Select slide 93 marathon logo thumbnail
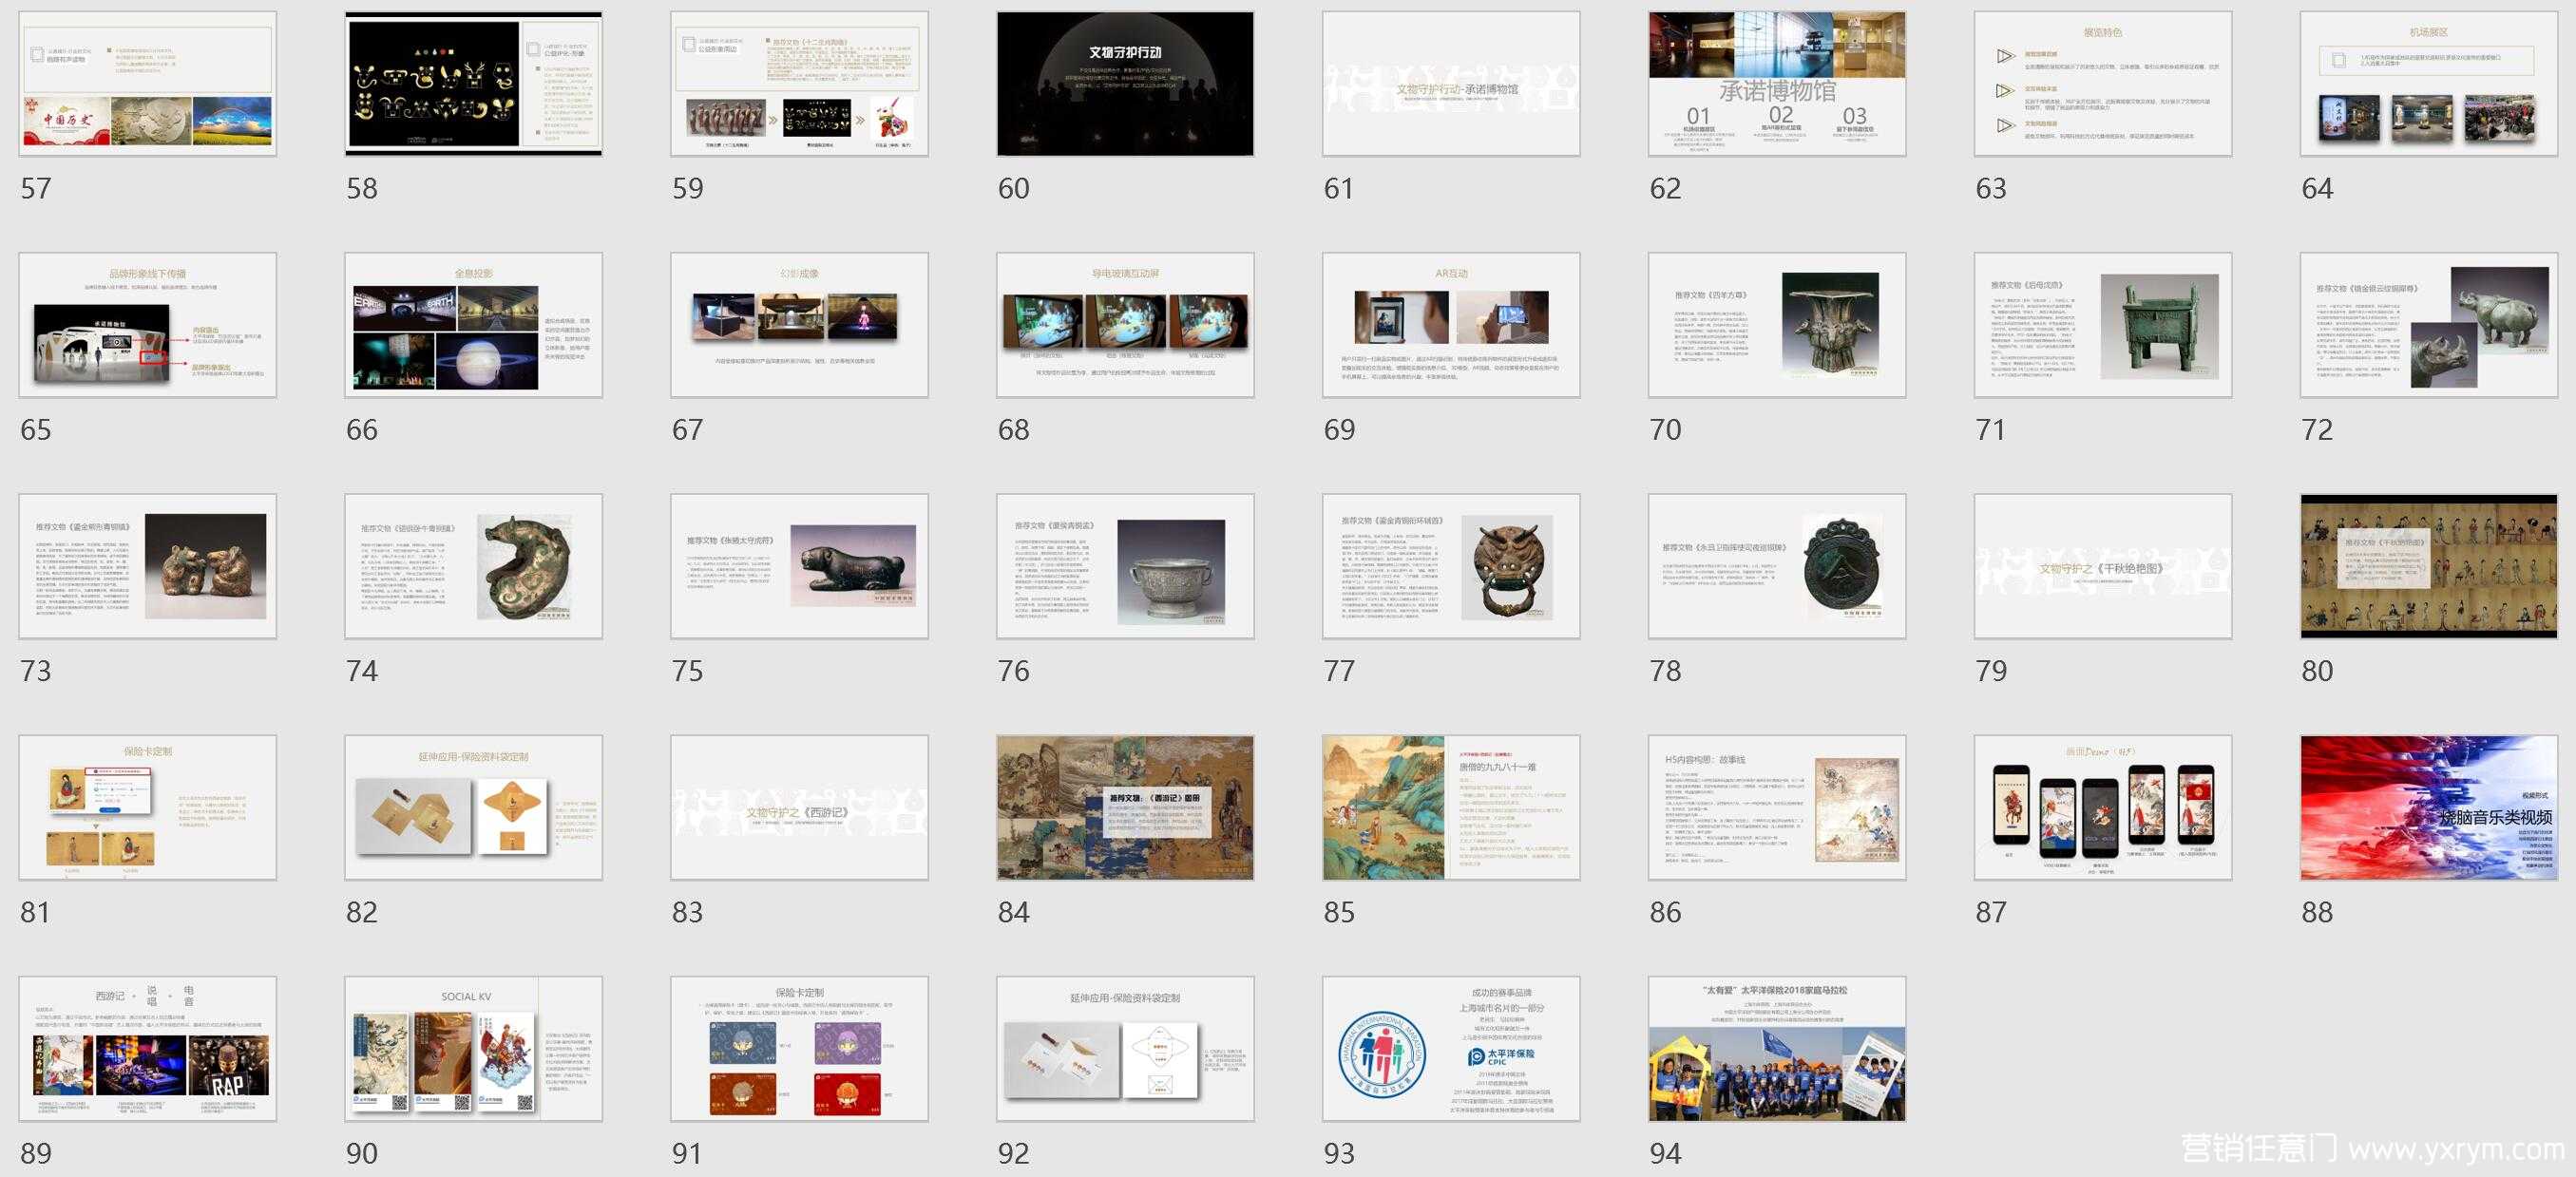Screen dimensions: 2576x1177 point(1452,1049)
